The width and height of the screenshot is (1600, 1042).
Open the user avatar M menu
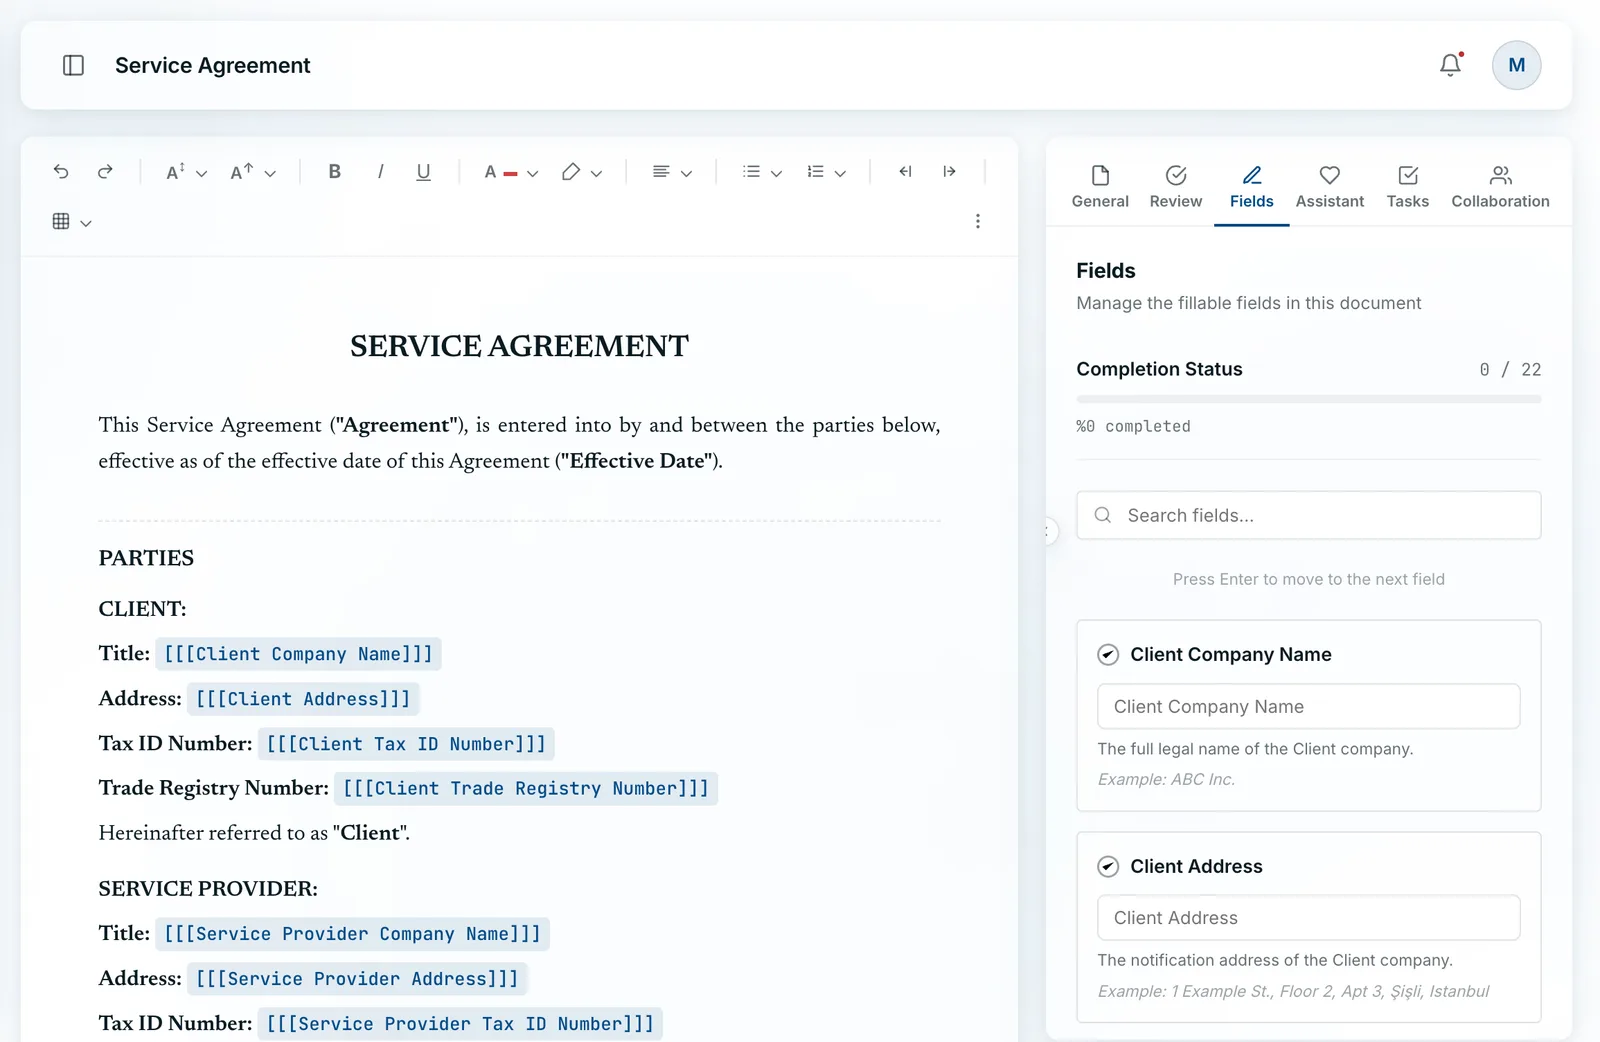[1516, 65]
